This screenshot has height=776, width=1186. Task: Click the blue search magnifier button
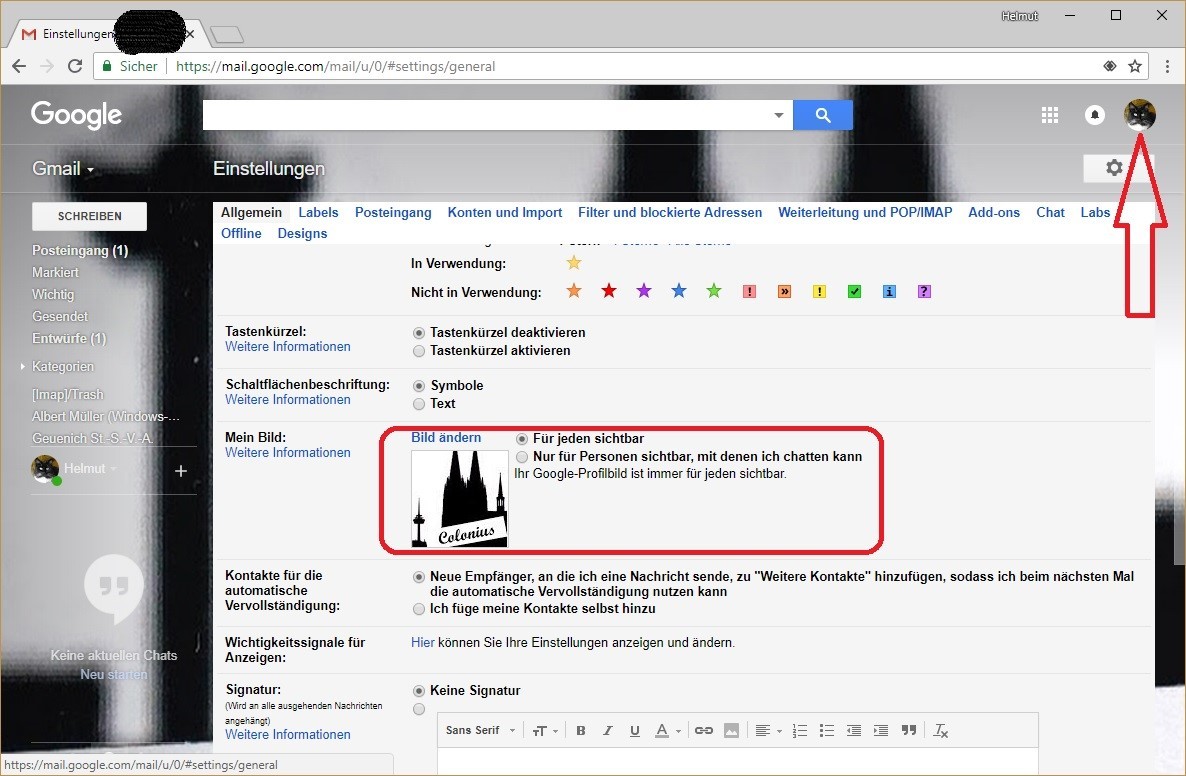[823, 115]
